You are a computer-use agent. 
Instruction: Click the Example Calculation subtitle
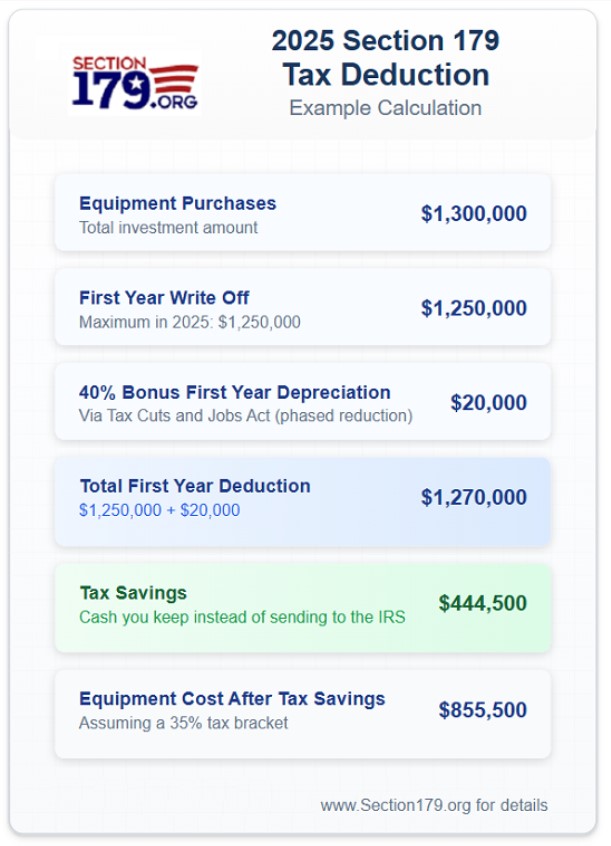point(385,108)
